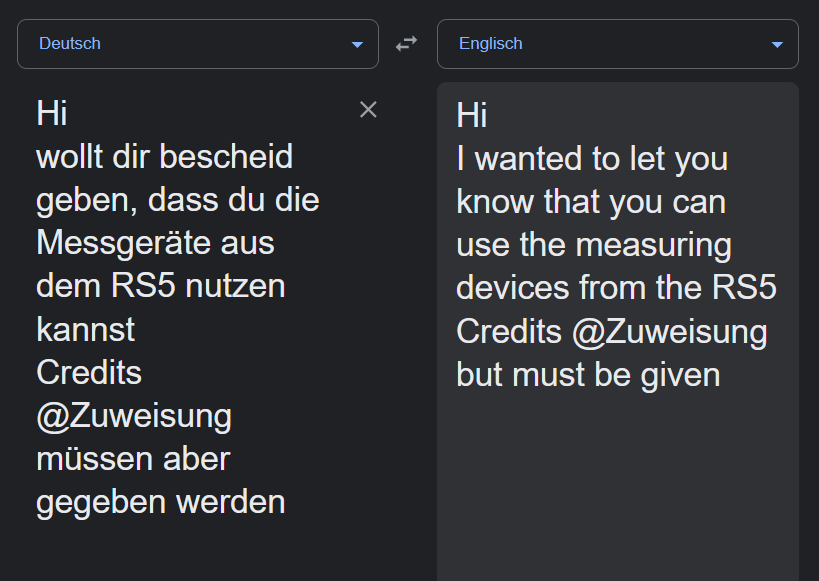This screenshot has height=581, width=819.
Task: Open the Deutsch source language dropdown
Action: point(197,44)
